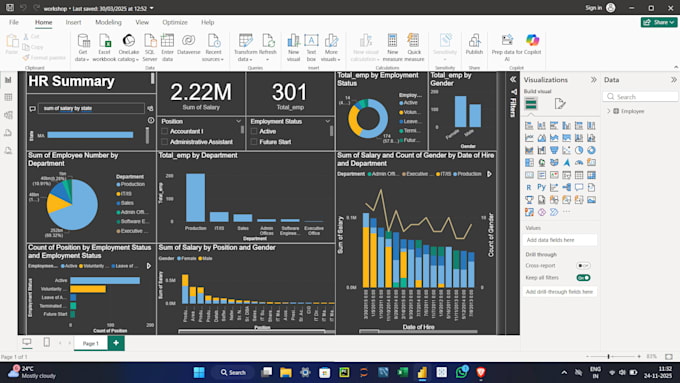The image size is (680, 383).
Task: Open Copilot from the ribbon
Action: (533, 44)
